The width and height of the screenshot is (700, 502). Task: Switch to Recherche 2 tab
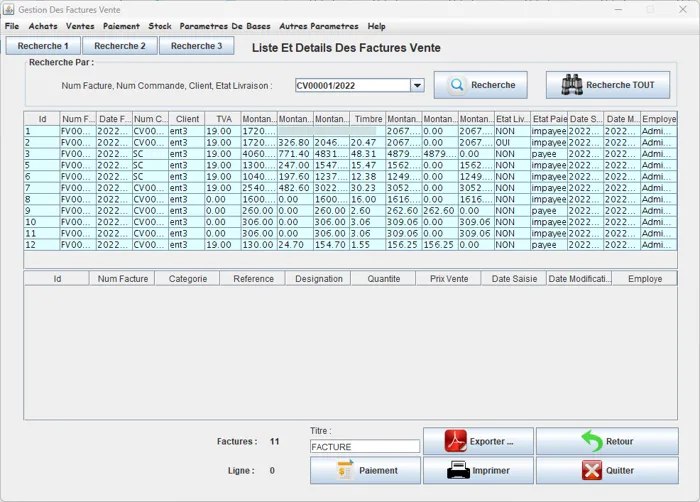tap(120, 46)
